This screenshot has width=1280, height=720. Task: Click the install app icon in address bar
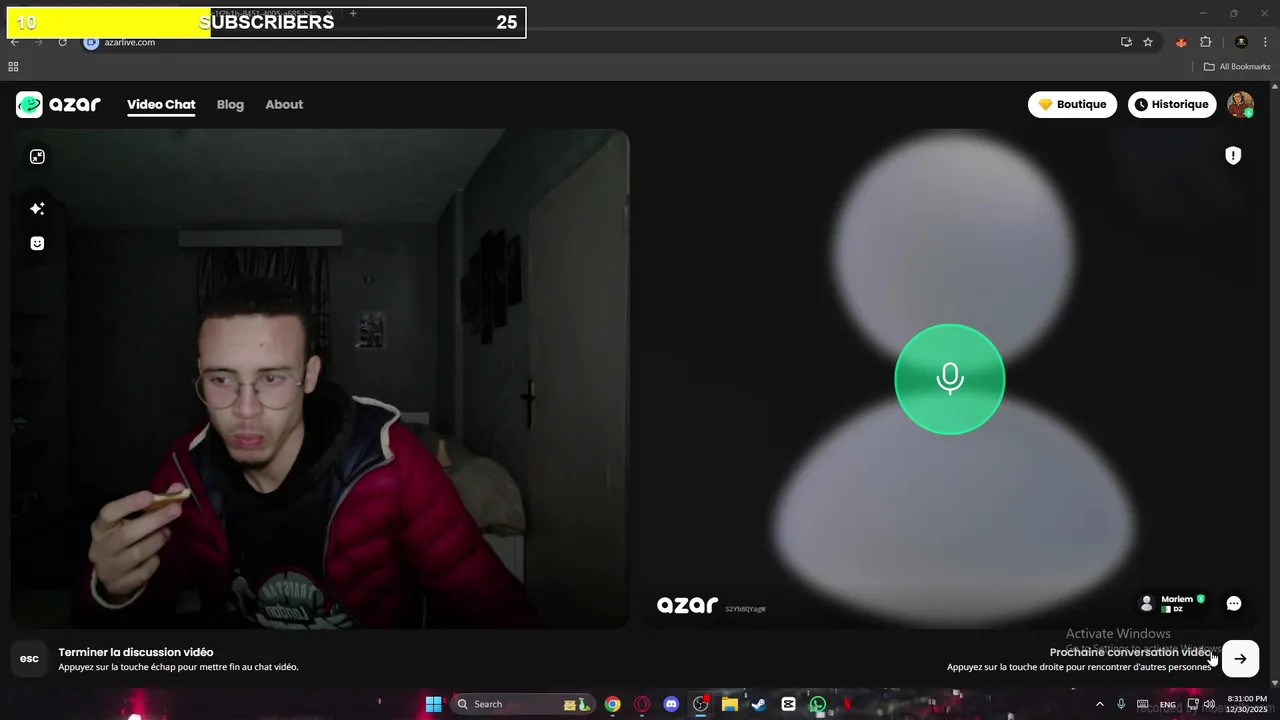(1126, 42)
